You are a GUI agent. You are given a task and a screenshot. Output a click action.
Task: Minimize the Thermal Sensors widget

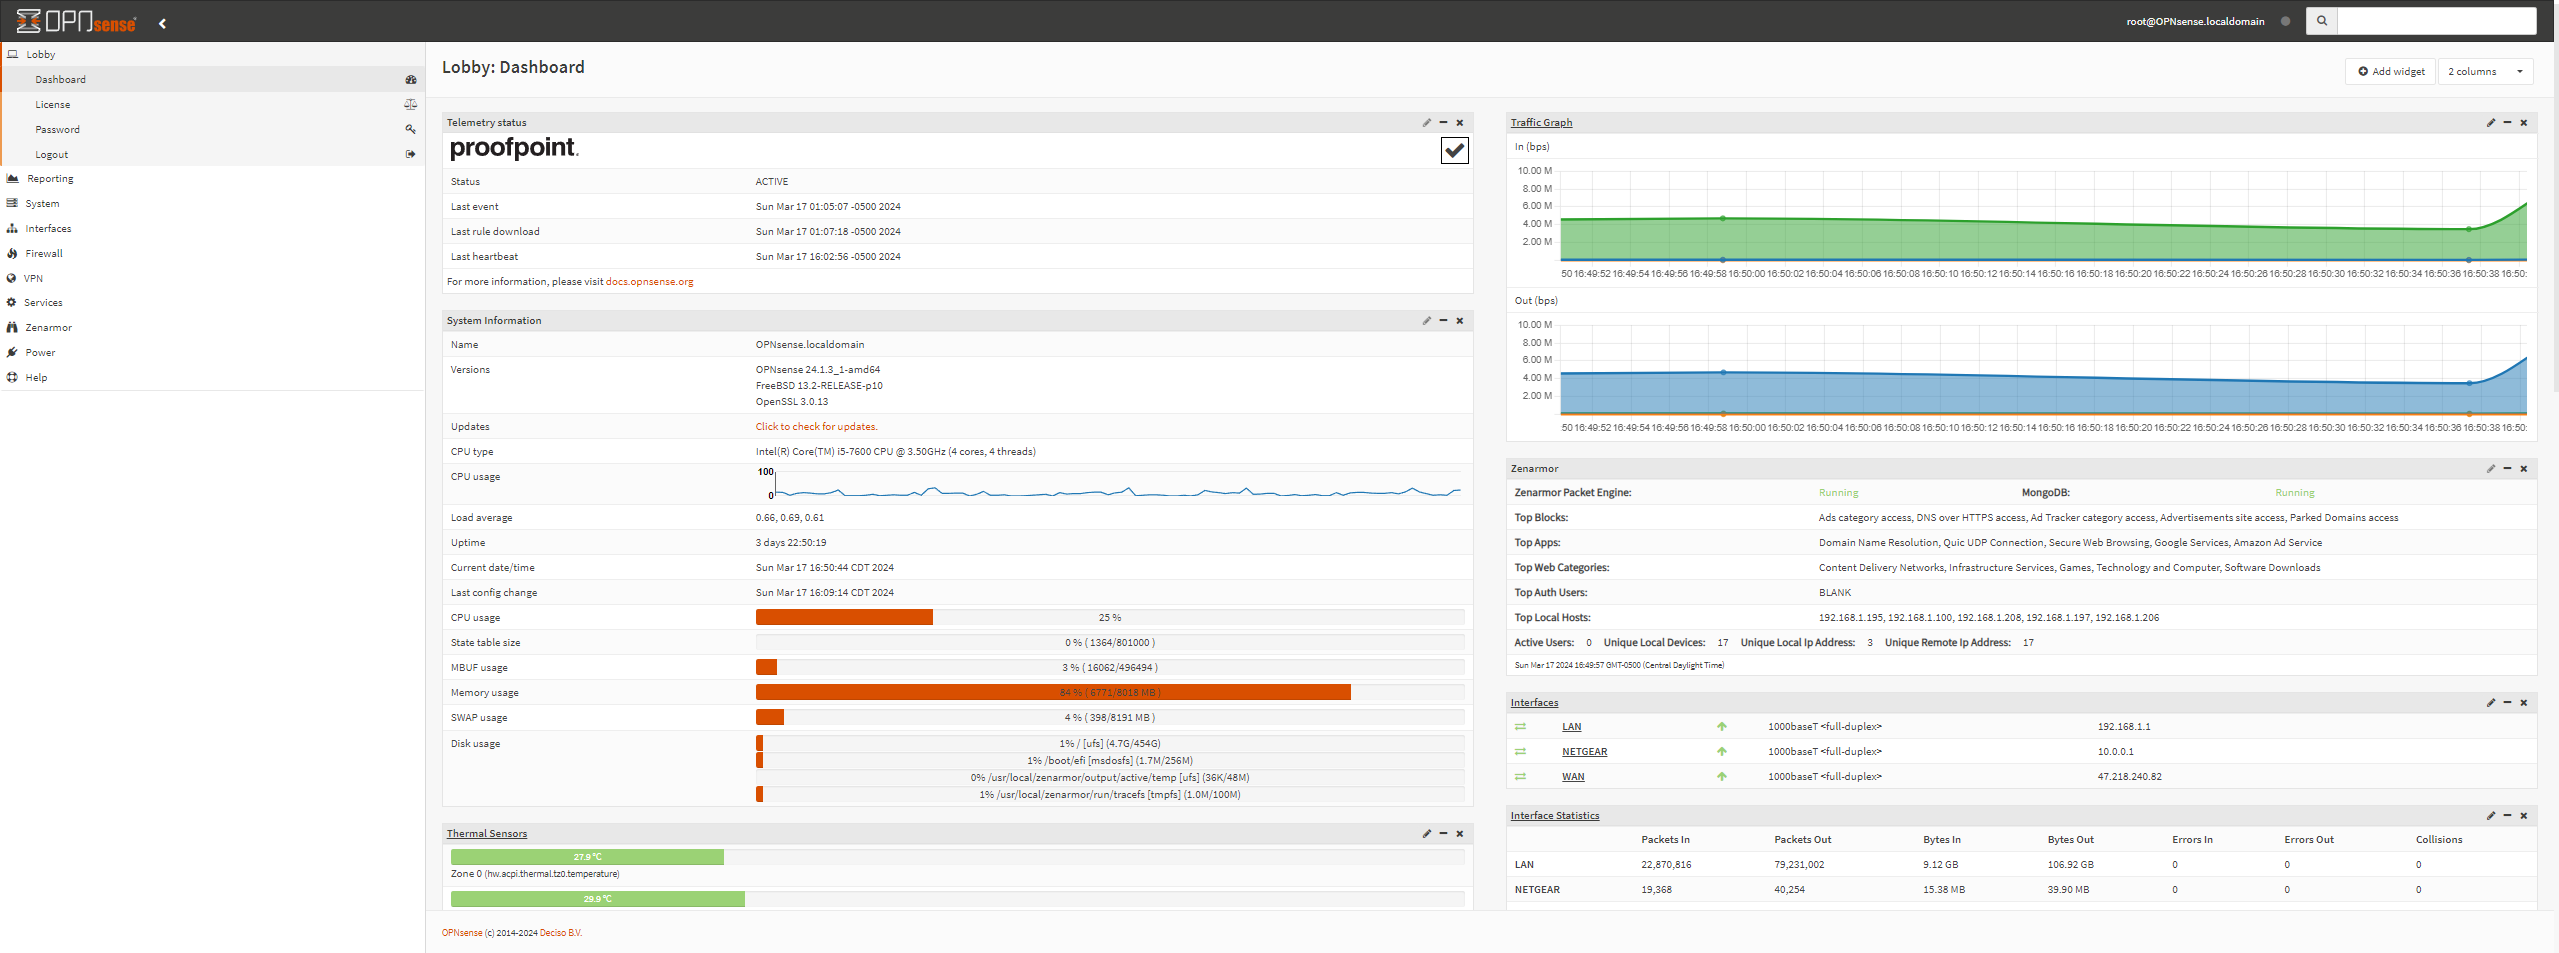click(1443, 834)
